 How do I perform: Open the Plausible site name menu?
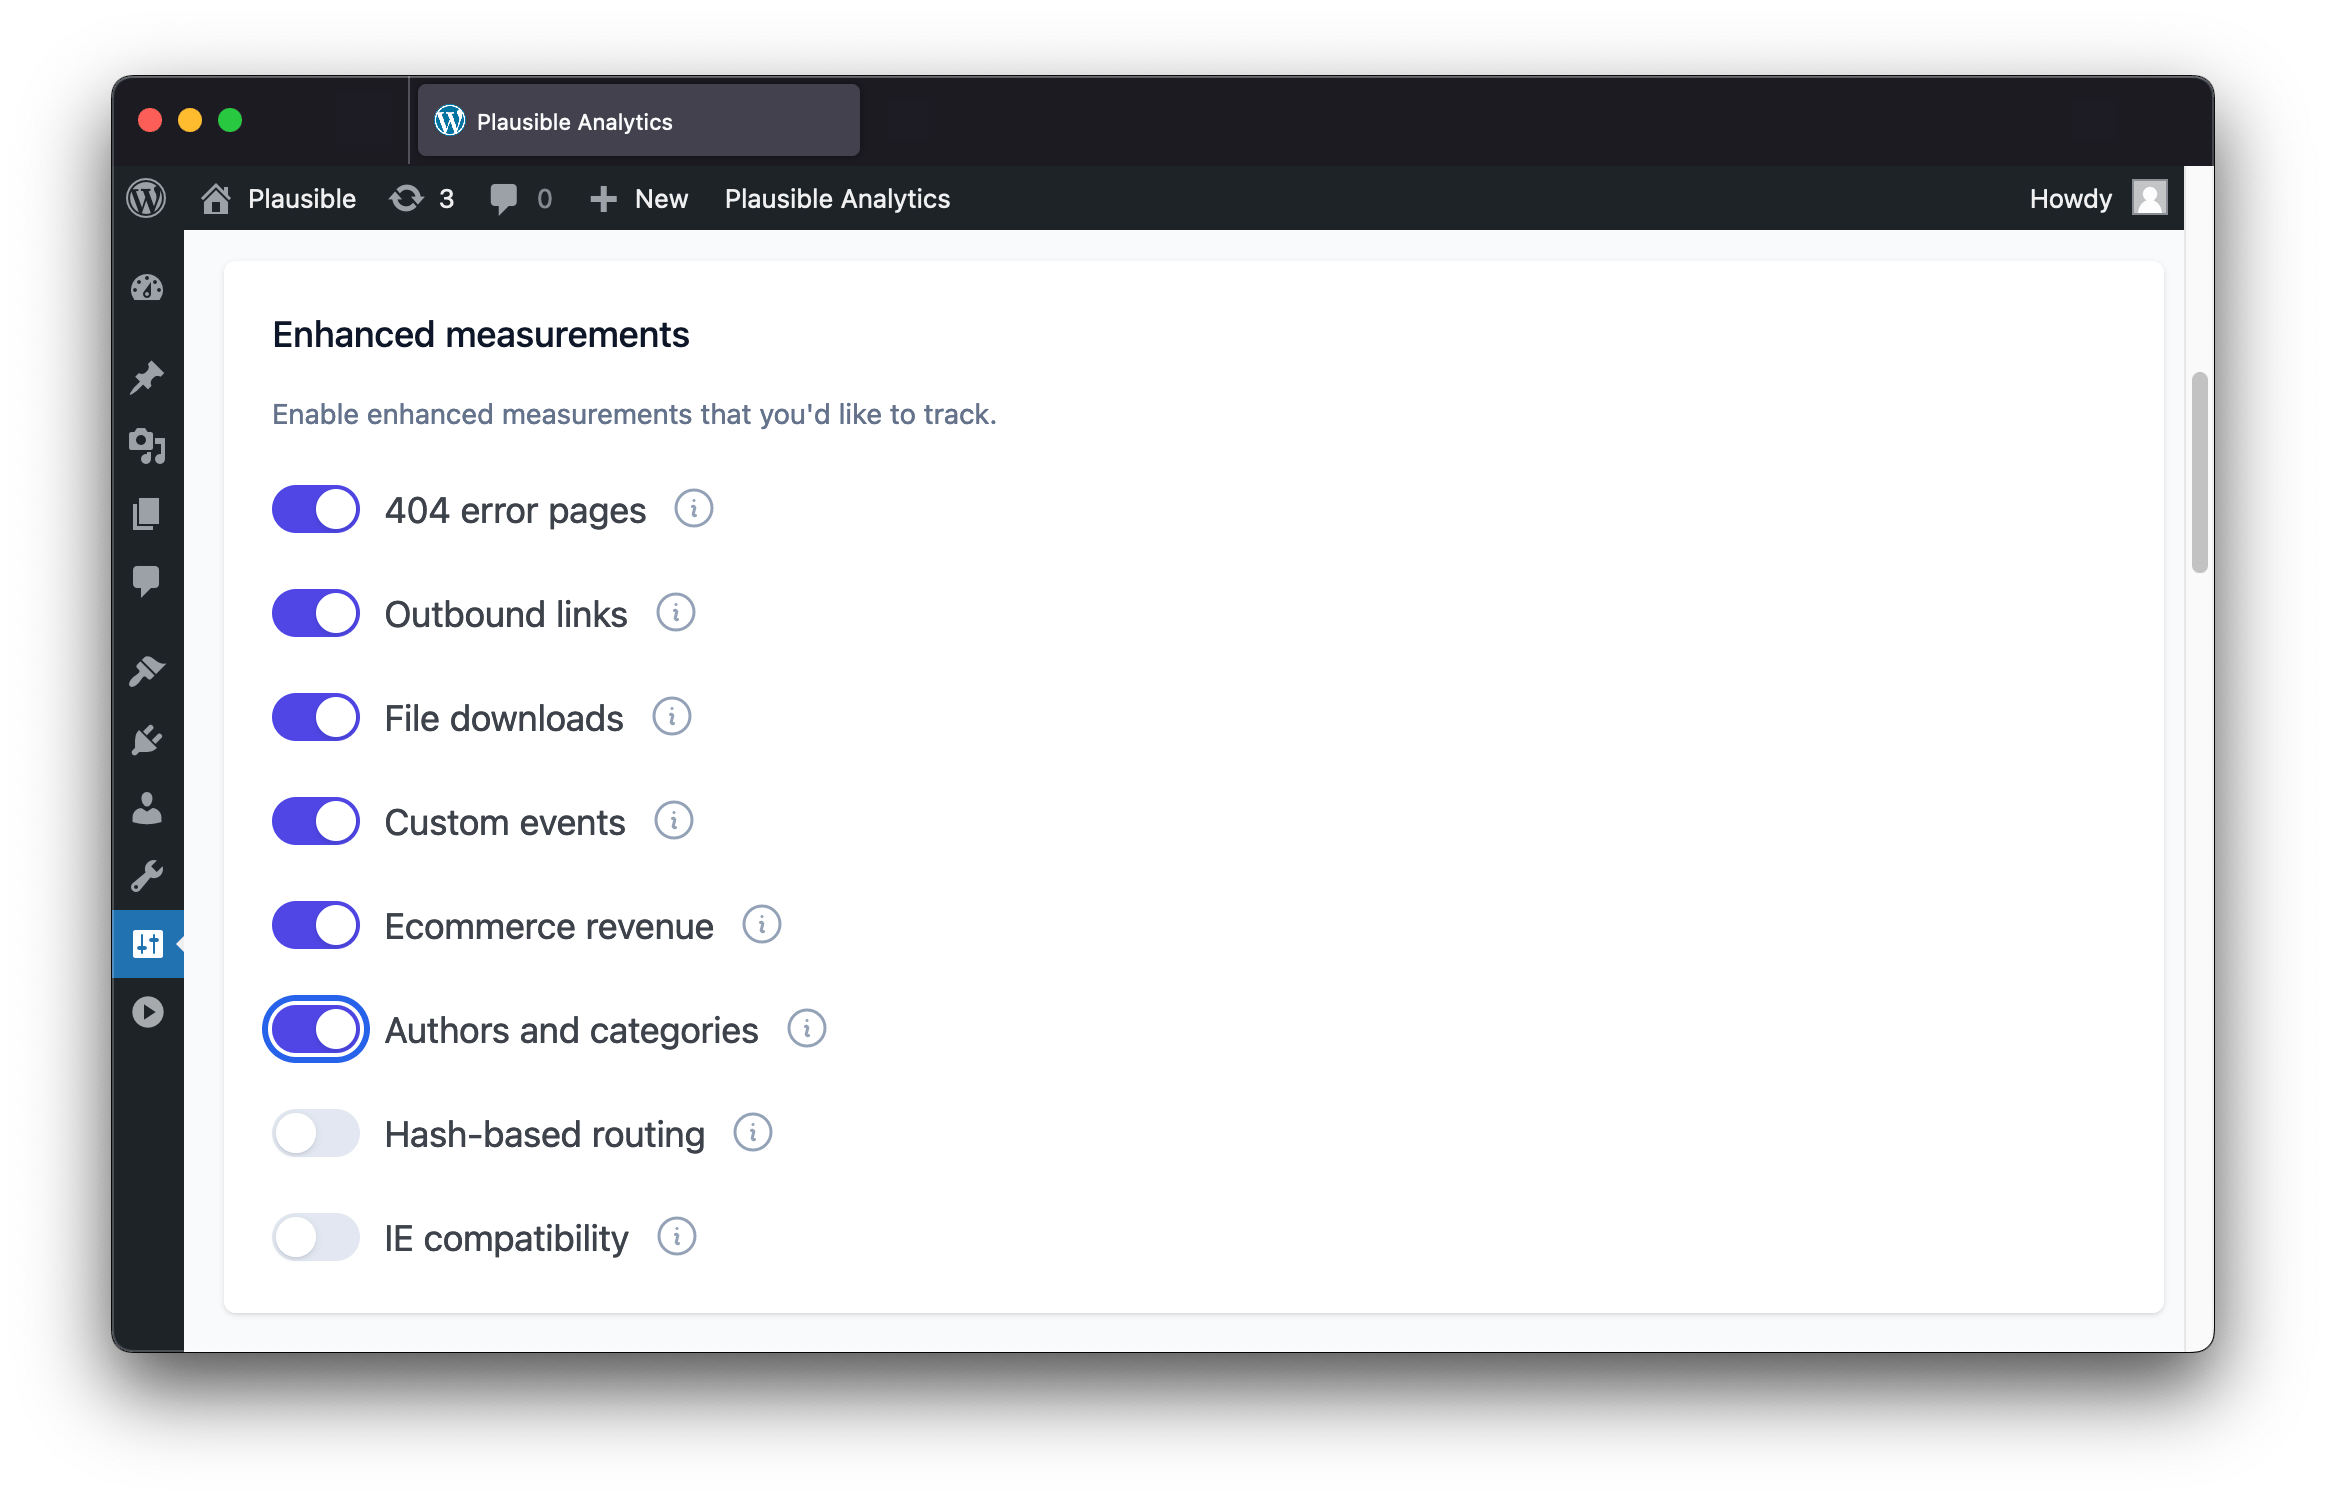coord(301,199)
